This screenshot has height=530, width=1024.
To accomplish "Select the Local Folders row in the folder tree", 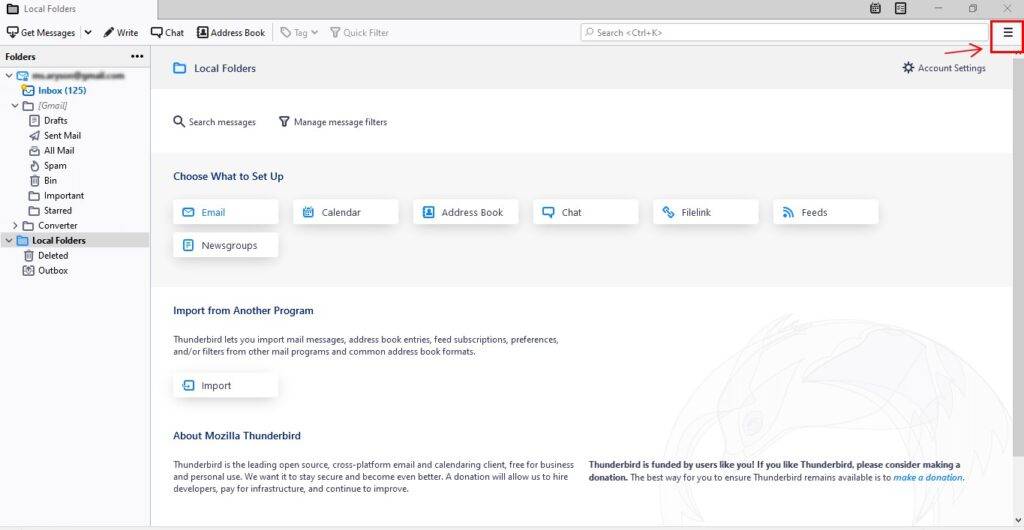I will [75, 241].
